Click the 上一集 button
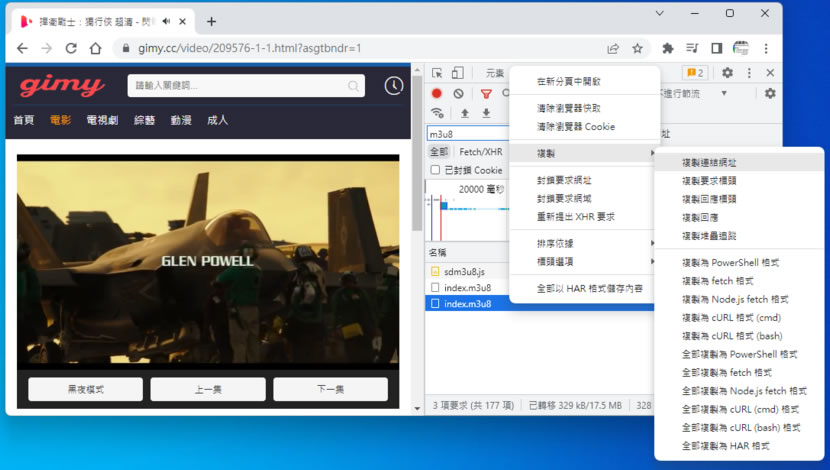 208,390
